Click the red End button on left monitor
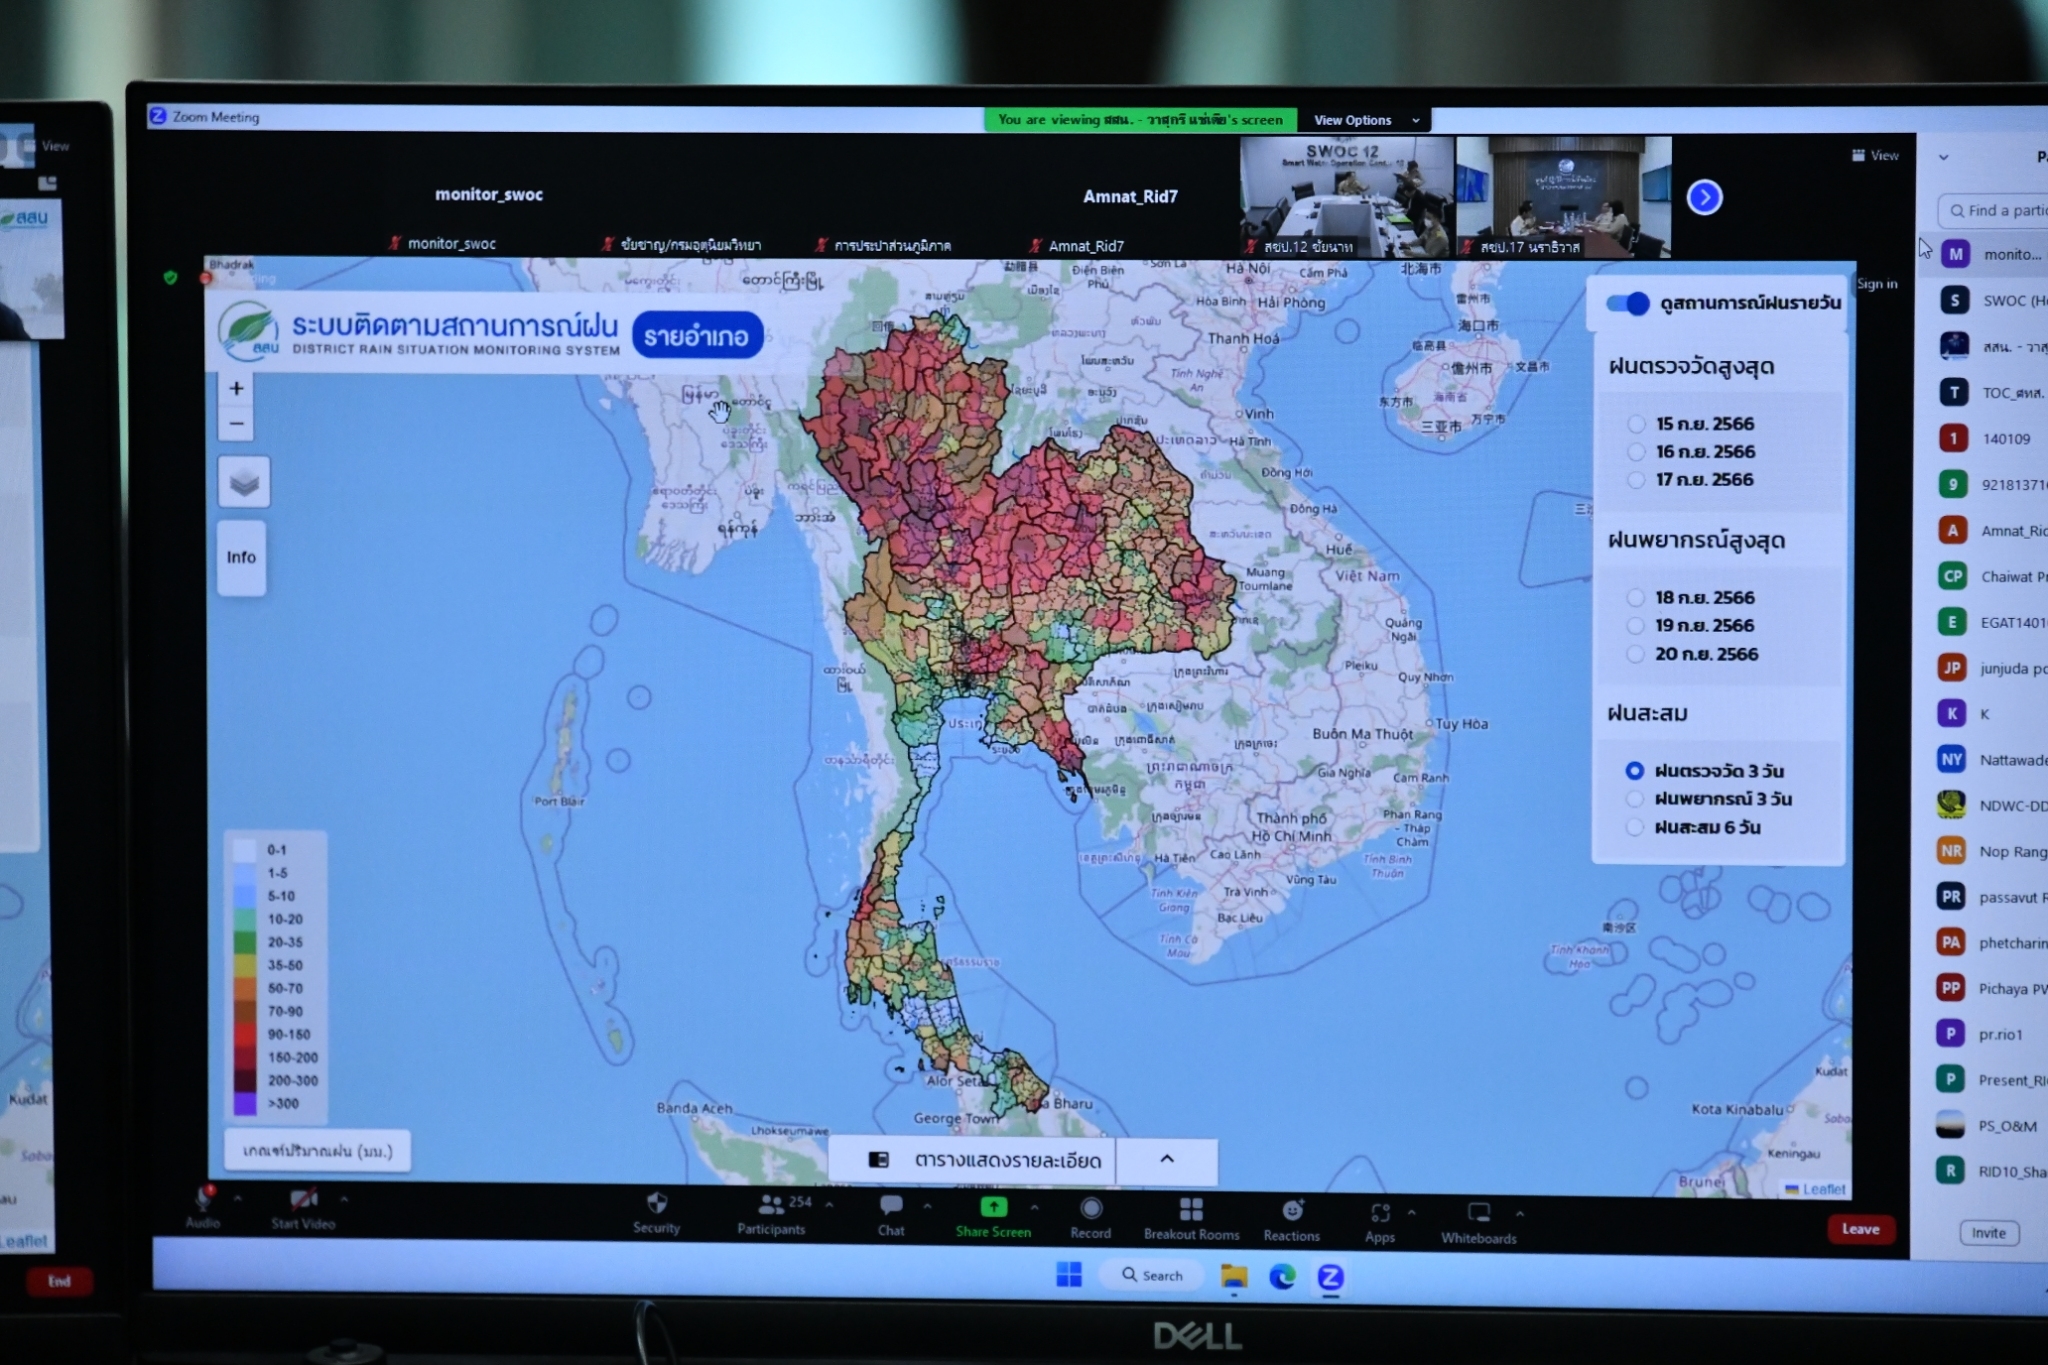The height and width of the screenshot is (1365, 2048). pos(58,1281)
